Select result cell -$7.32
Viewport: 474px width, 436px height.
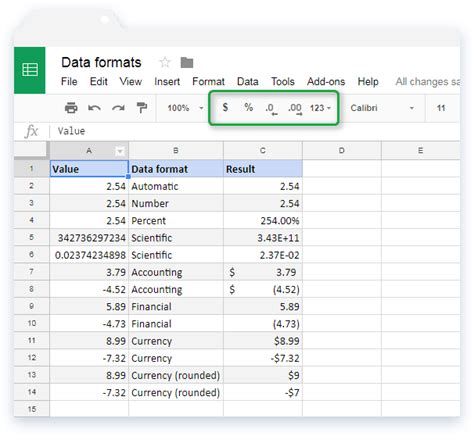tap(263, 358)
